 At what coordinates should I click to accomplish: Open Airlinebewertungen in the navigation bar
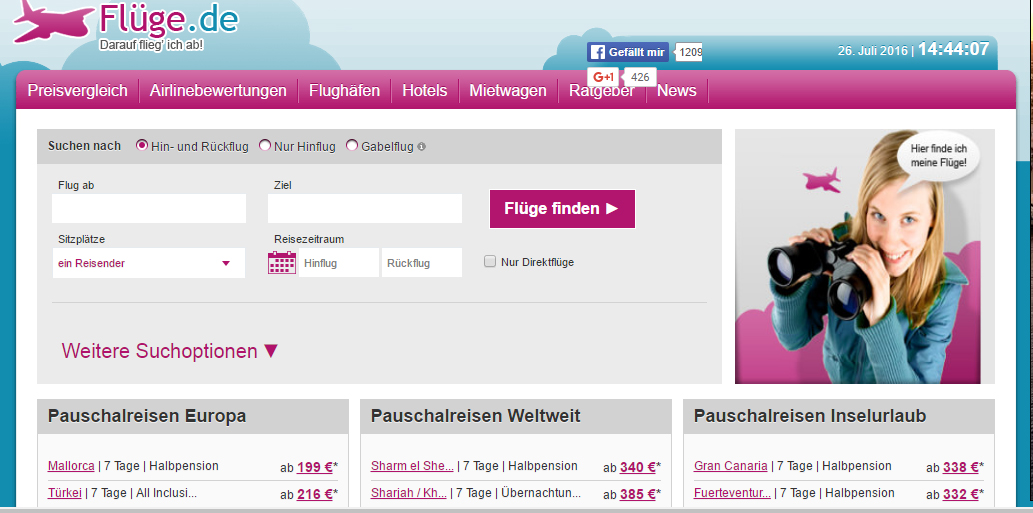218,90
